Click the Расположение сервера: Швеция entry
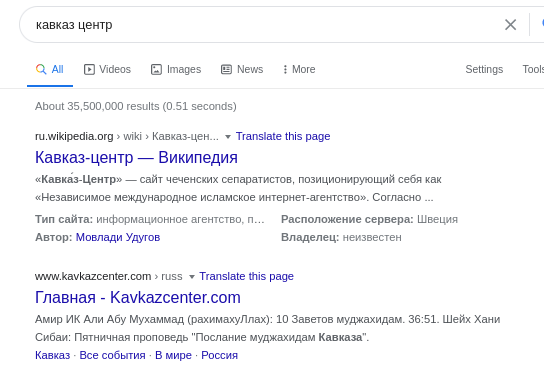Image resolution: width=544 pixels, height=380 pixels. click(369, 219)
